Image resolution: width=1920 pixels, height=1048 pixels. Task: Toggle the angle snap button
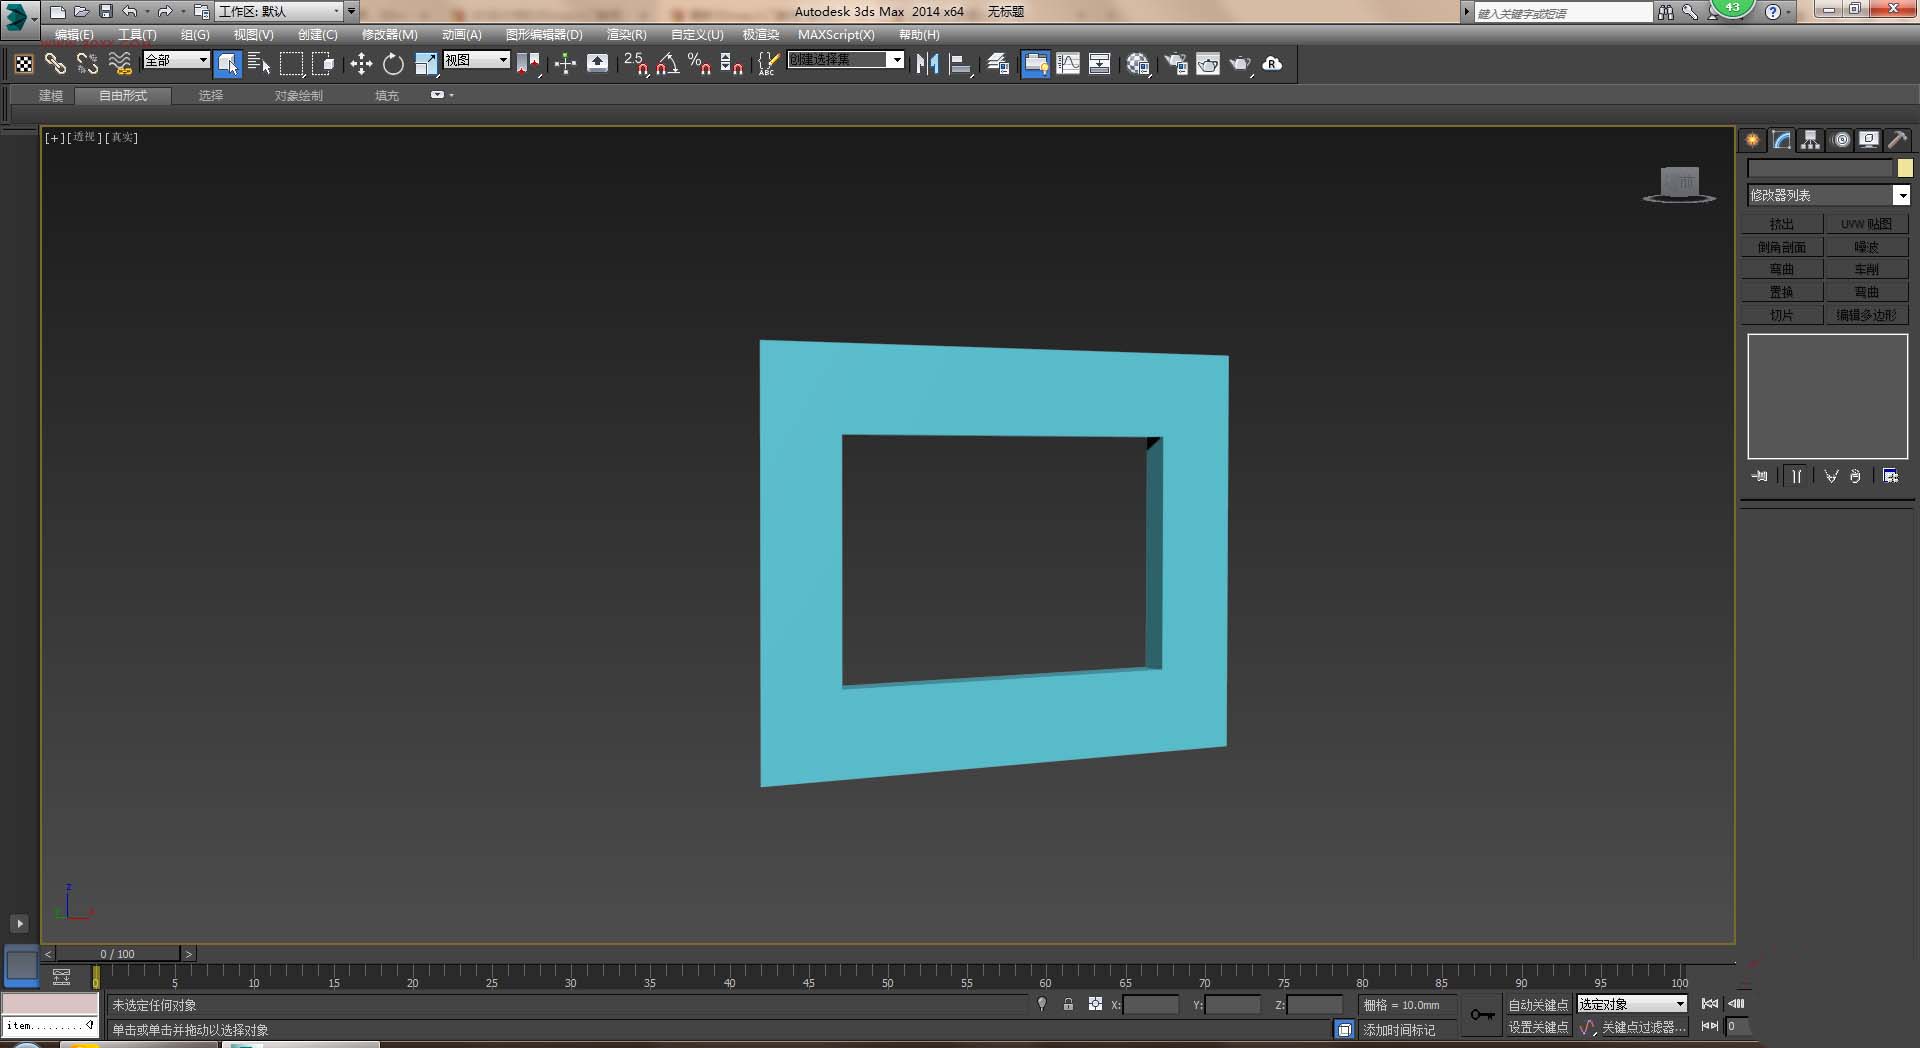668,64
